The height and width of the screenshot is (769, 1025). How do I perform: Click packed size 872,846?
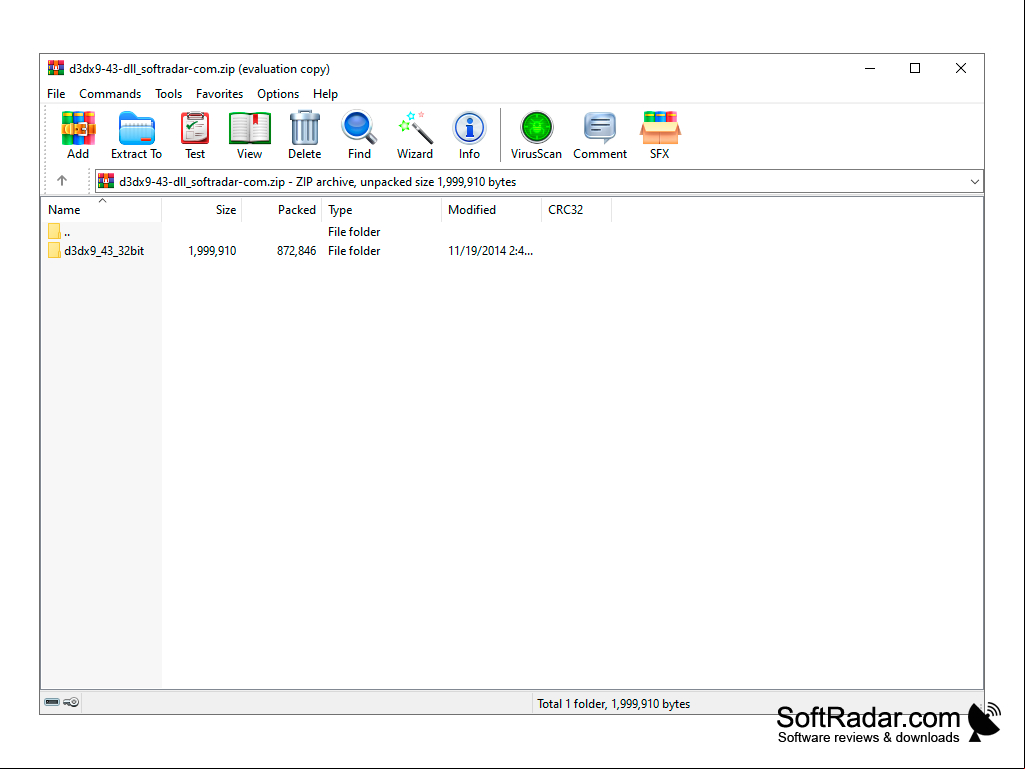tap(296, 250)
